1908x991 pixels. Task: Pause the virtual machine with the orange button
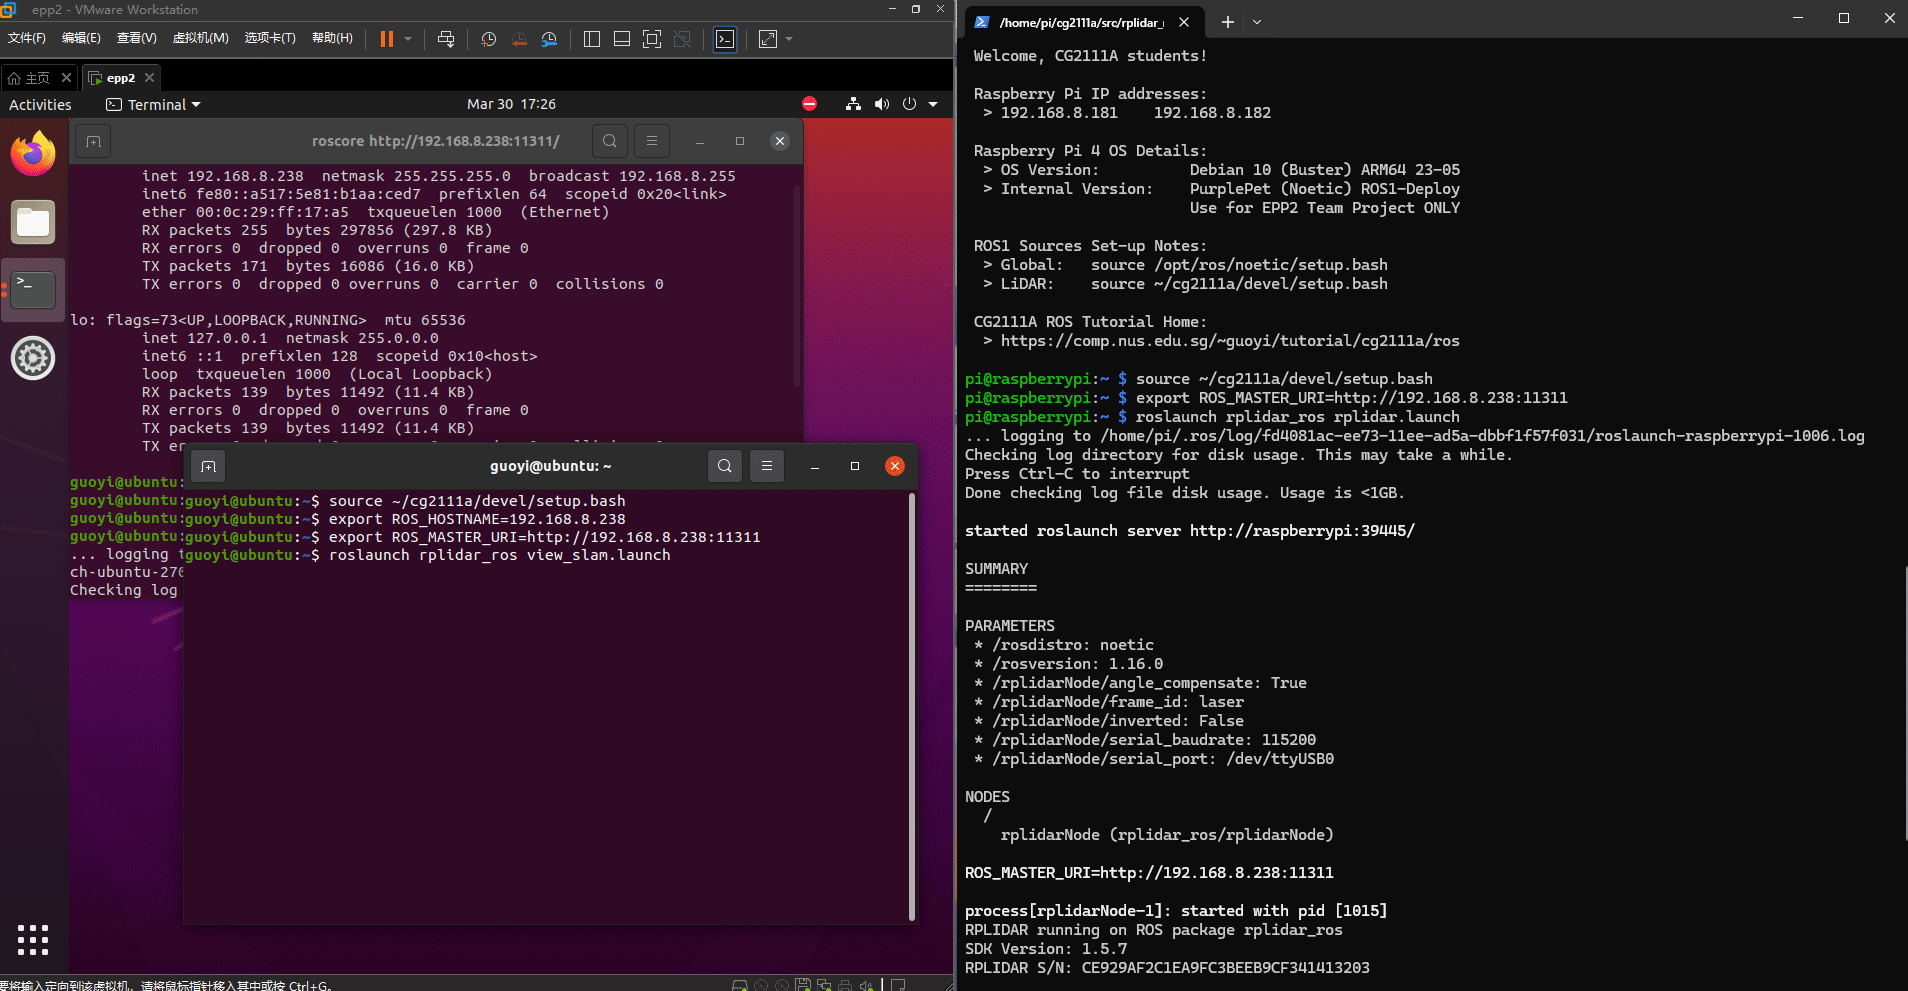click(x=386, y=39)
